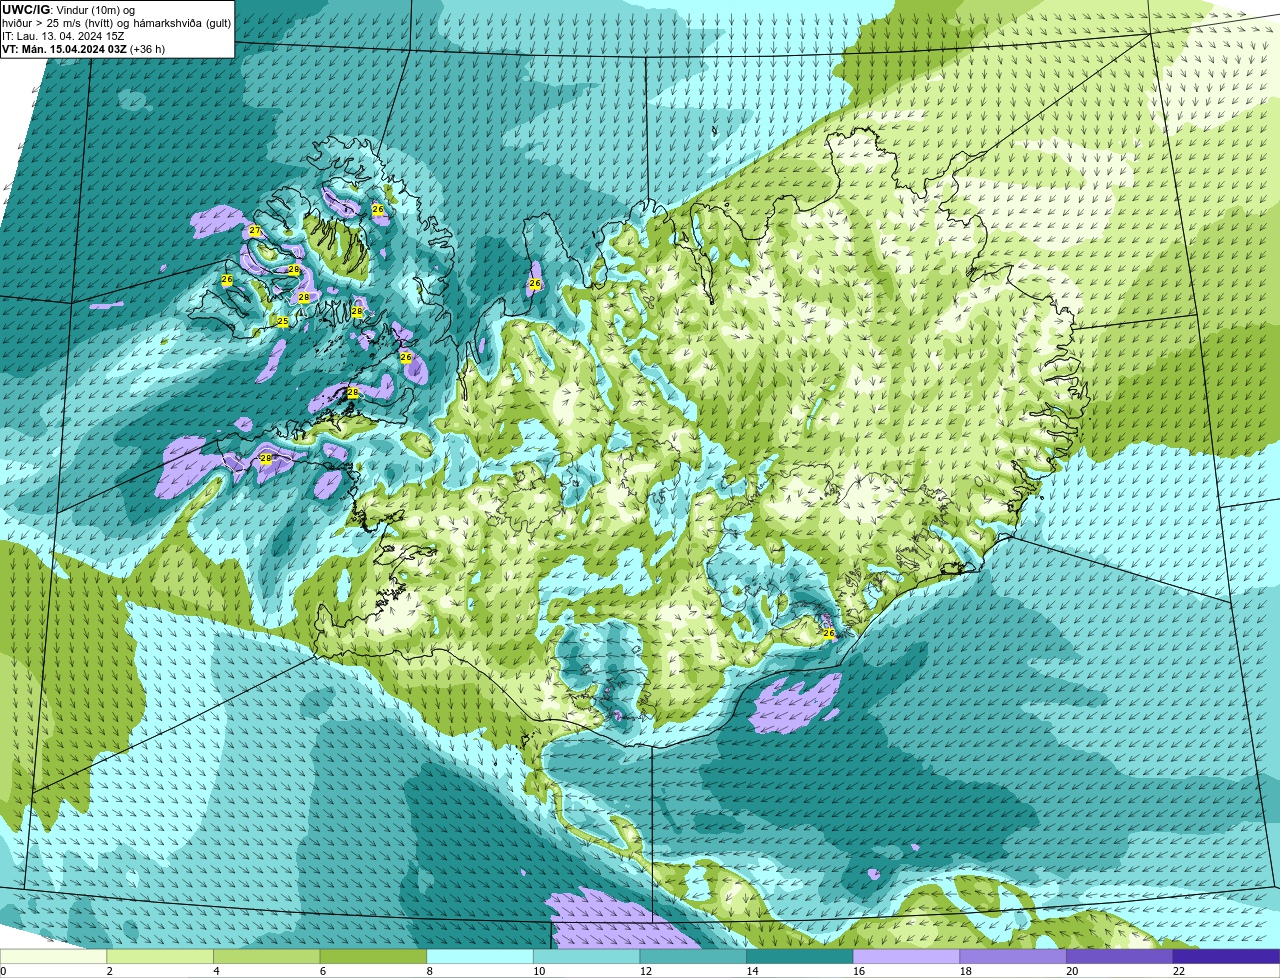The height and width of the screenshot is (978, 1280).
Task: Click the legend scale value "18"
Action: click(x=965, y=971)
